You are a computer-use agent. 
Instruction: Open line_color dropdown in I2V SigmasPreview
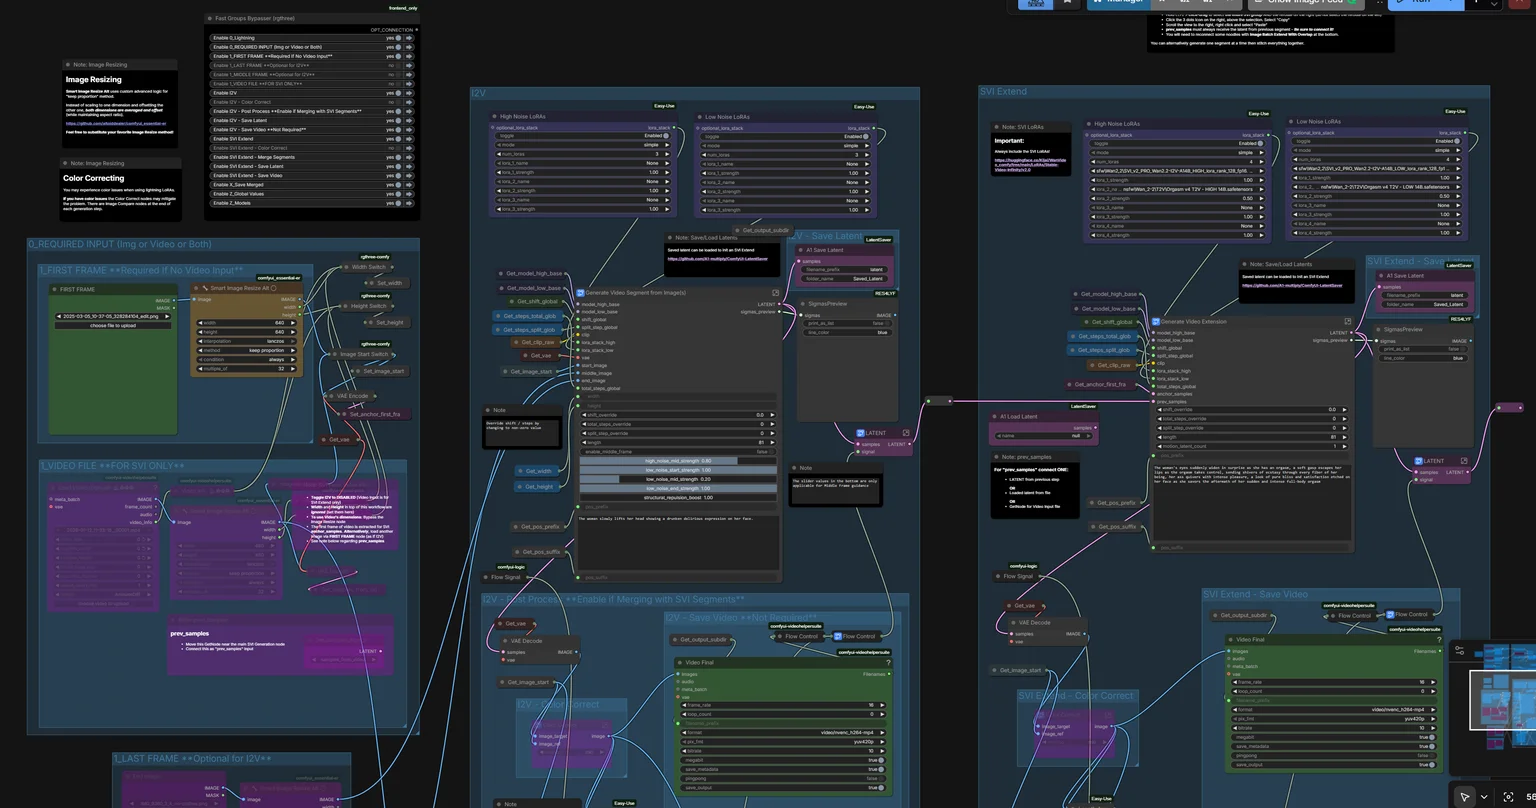846,333
